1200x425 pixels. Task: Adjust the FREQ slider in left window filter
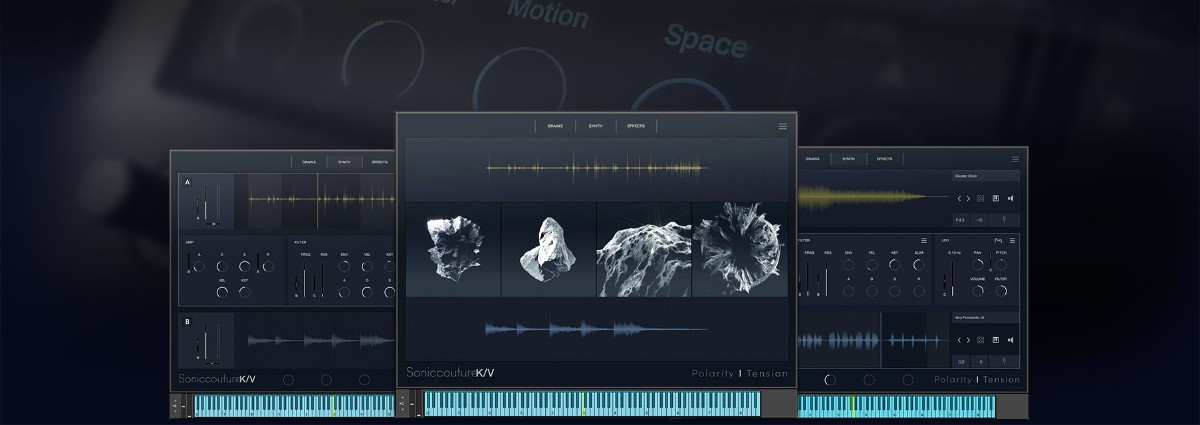coord(304,280)
